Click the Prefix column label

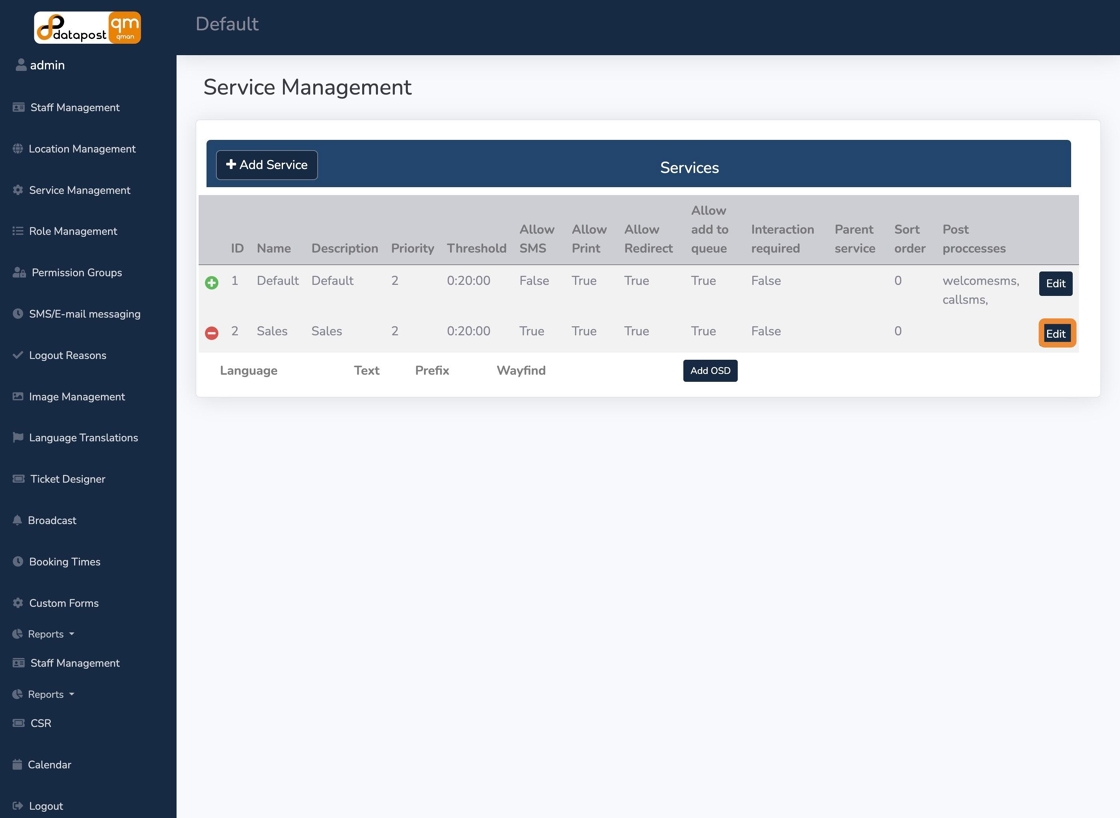click(x=432, y=371)
